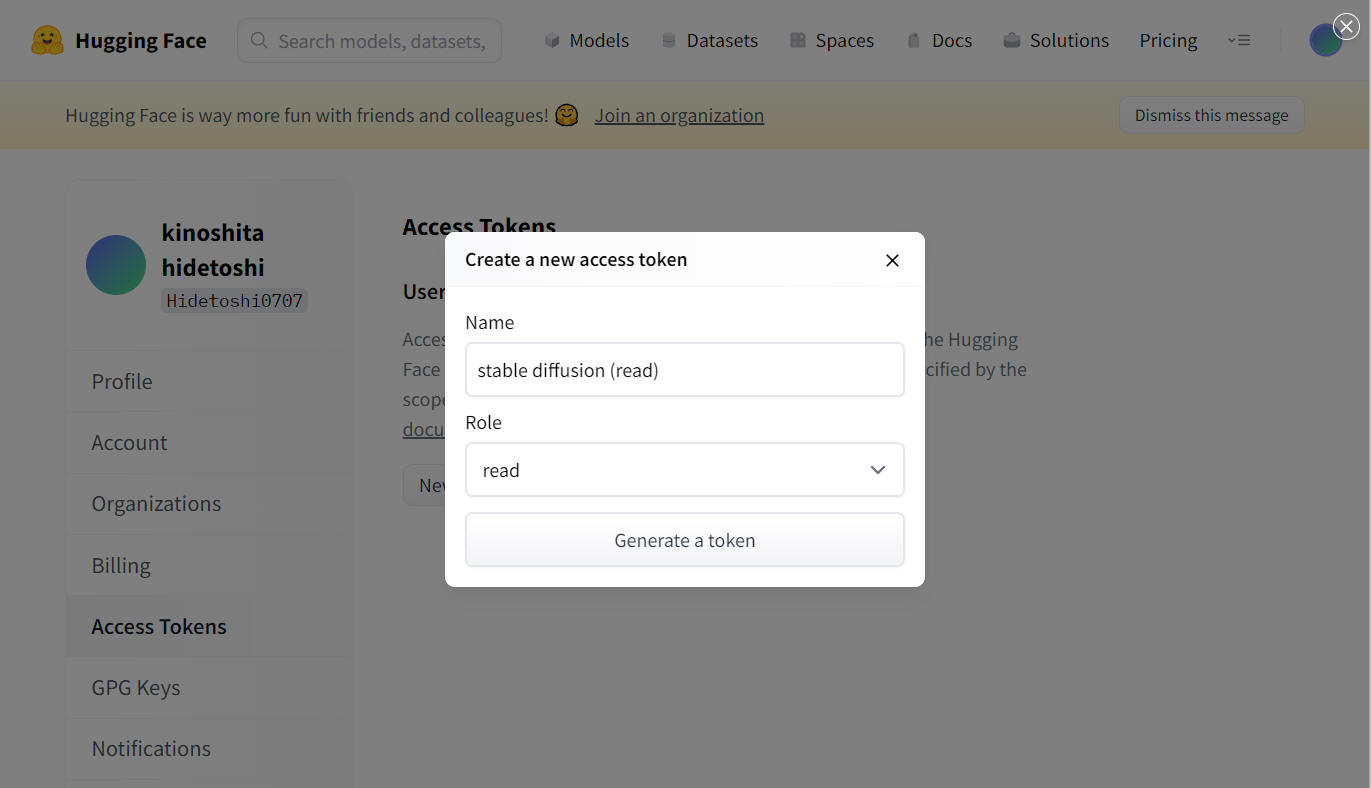
Task: Click the Role dropdown chevron arrow
Action: point(878,470)
